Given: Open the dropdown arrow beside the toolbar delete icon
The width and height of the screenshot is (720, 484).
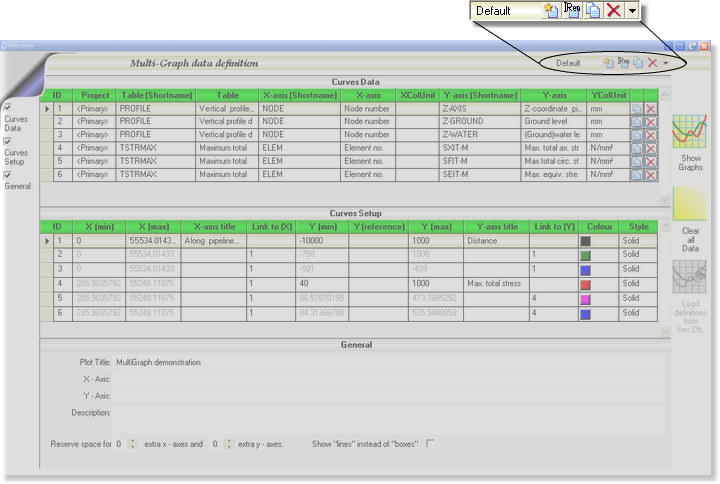Looking at the screenshot, I should click(666, 63).
